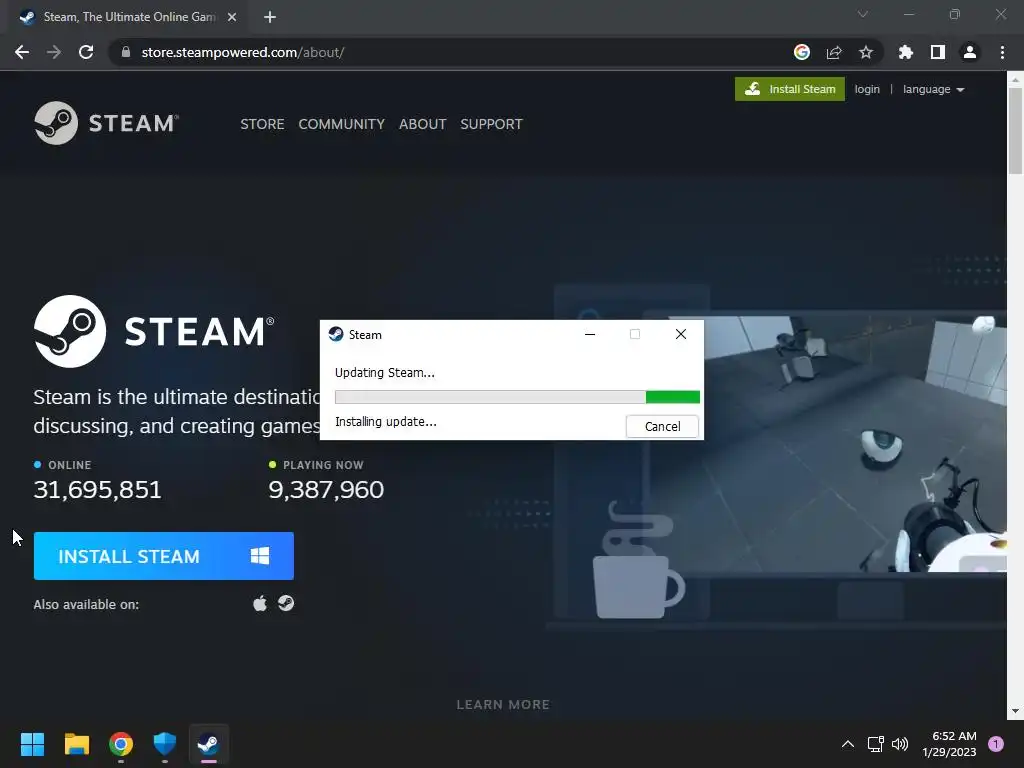Screen dimensions: 1024x768
Task: Follow the LEARN MORE link
Action: pos(503,705)
